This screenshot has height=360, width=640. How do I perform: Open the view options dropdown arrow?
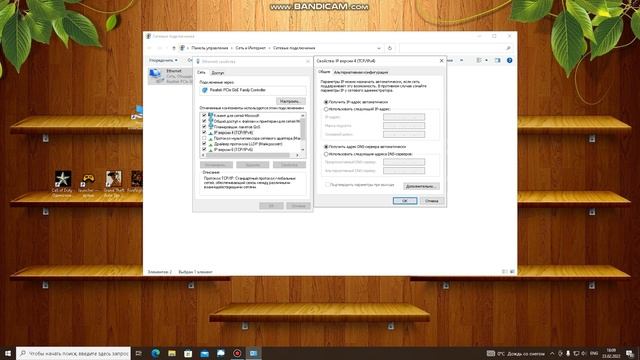[x=487, y=60]
